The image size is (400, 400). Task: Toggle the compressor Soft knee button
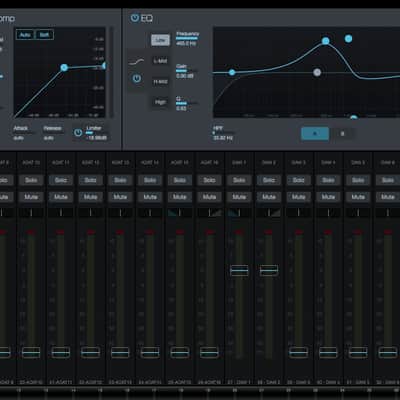(x=44, y=35)
